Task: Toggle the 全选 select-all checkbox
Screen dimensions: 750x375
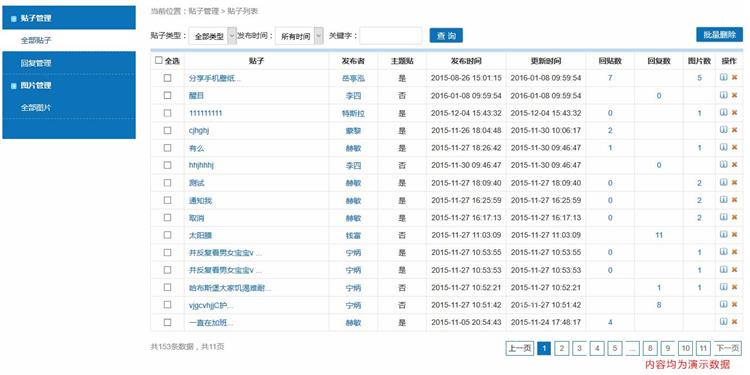Action: [x=159, y=60]
